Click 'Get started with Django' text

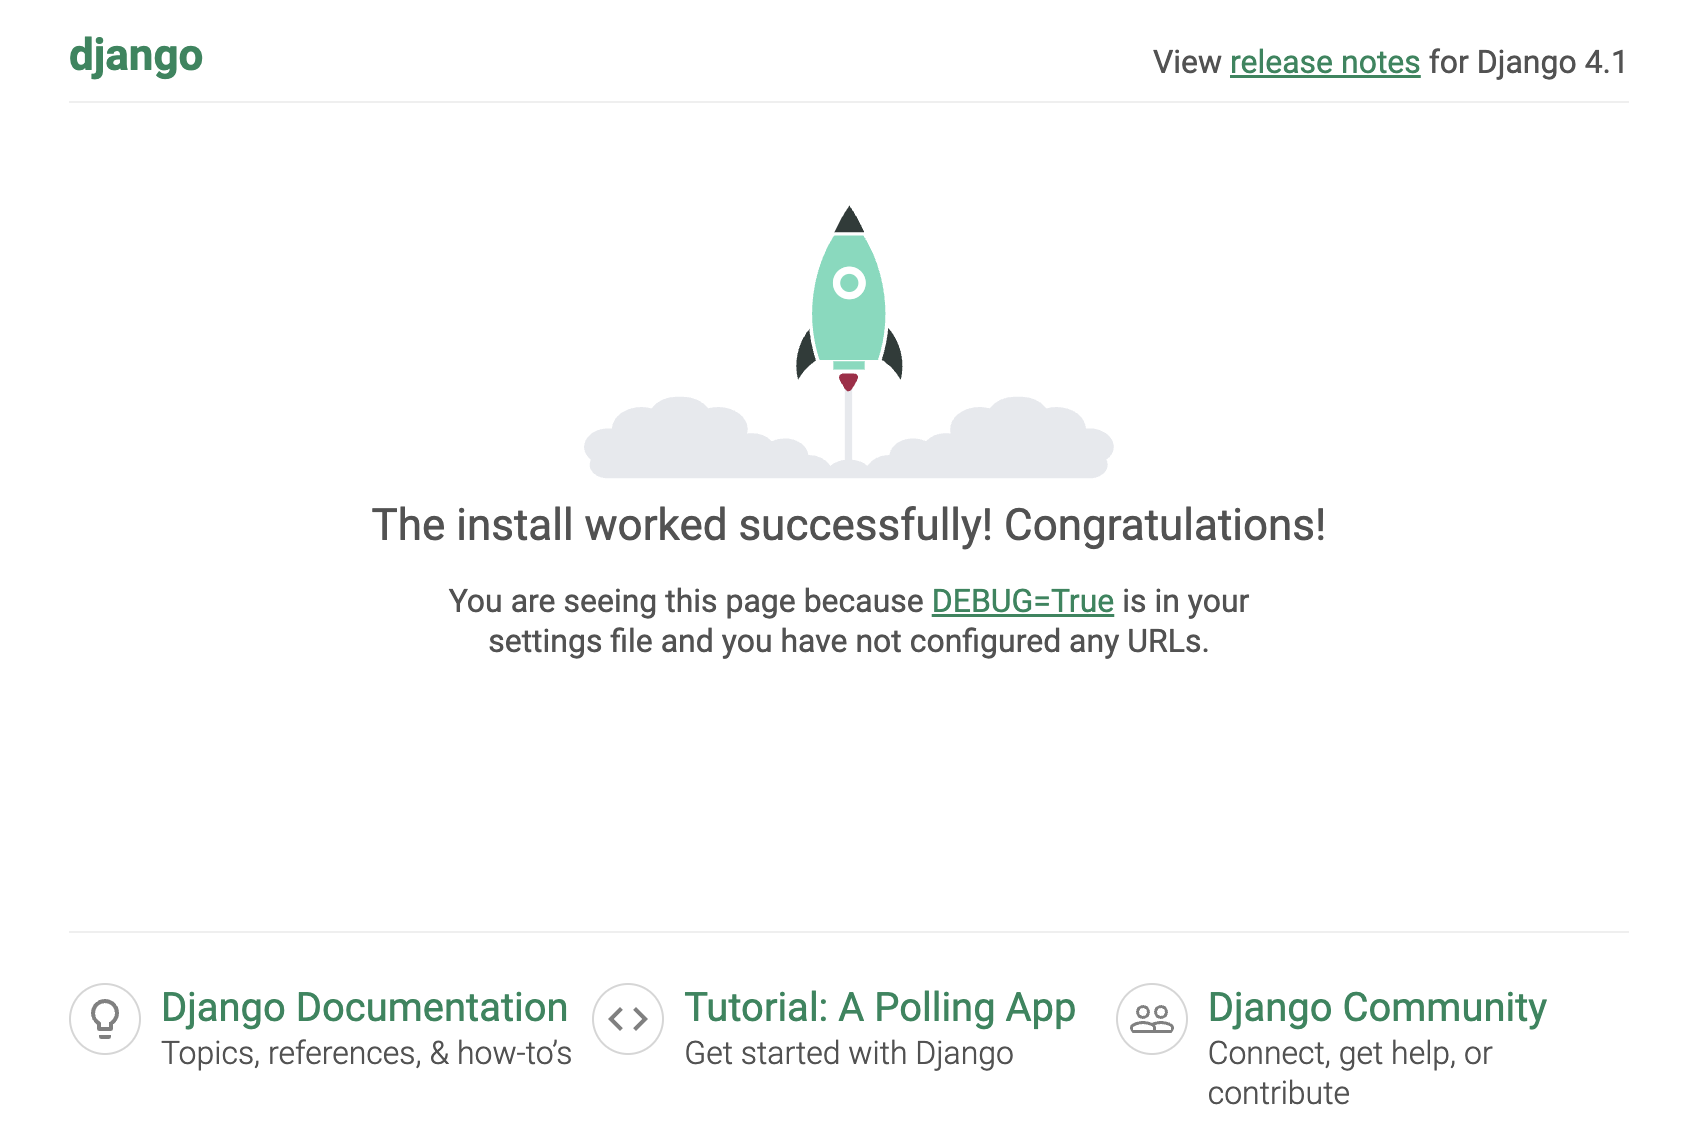coord(849,1052)
